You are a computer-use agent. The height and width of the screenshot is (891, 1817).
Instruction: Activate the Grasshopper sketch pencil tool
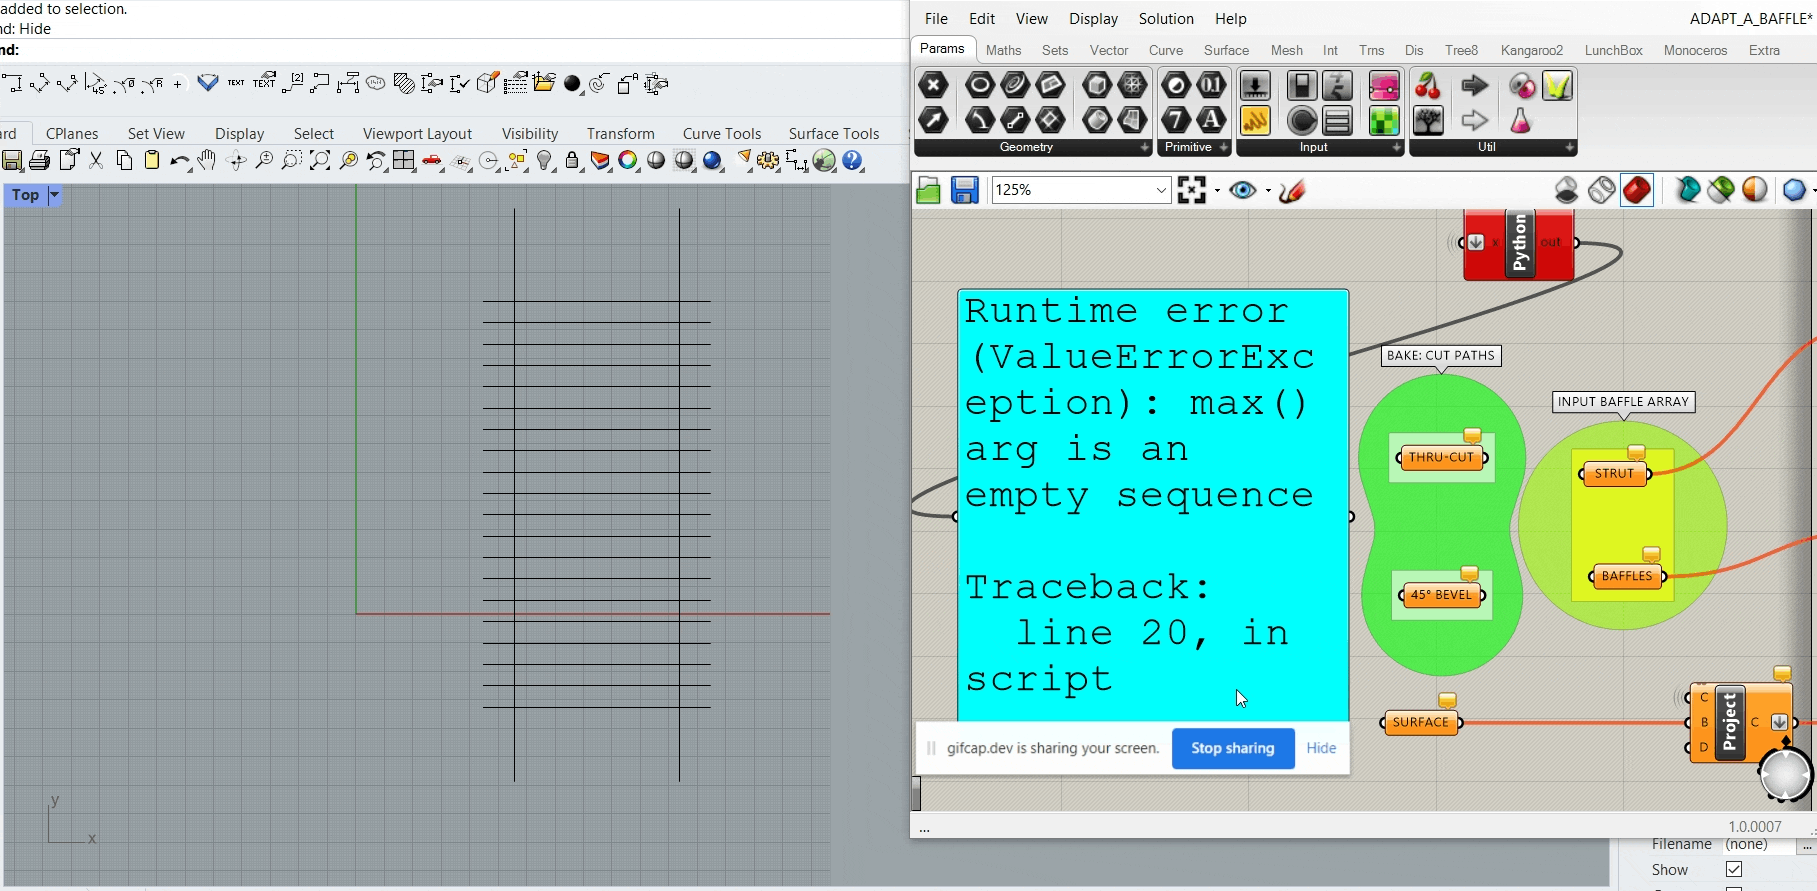1291,190
